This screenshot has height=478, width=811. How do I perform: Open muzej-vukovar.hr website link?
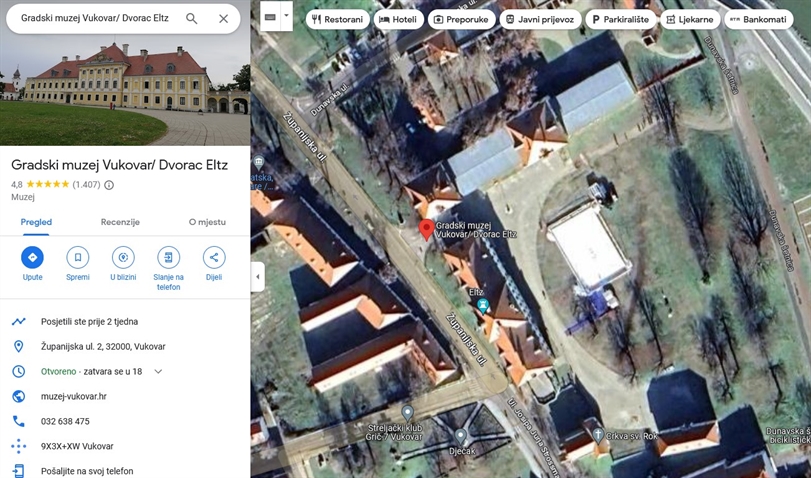pyautogui.click(x=73, y=396)
